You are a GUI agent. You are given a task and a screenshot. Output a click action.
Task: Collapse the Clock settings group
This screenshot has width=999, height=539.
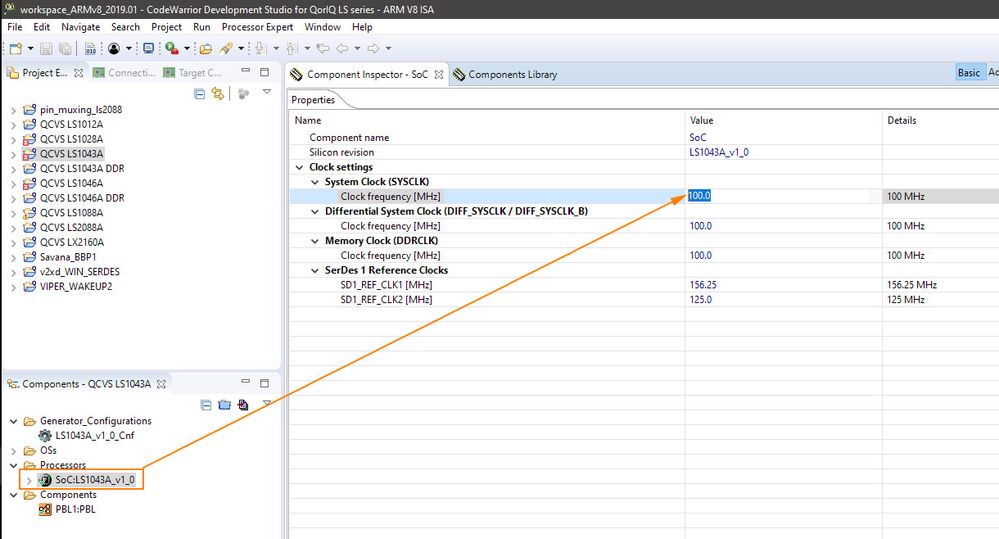[299, 167]
